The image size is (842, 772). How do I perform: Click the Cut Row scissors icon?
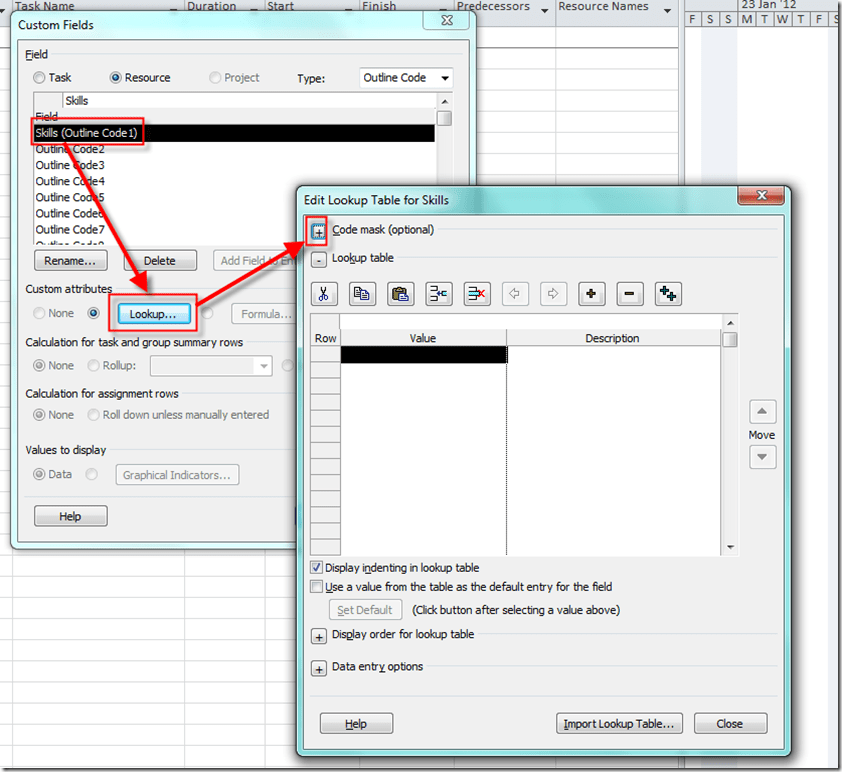pyautogui.click(x=324, y=294)
